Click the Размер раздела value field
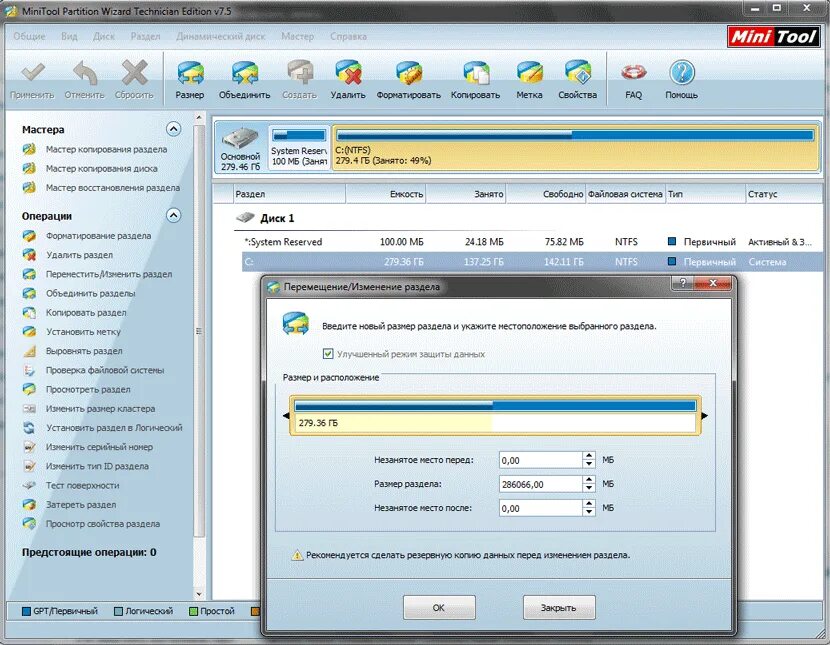 [540, 484]
